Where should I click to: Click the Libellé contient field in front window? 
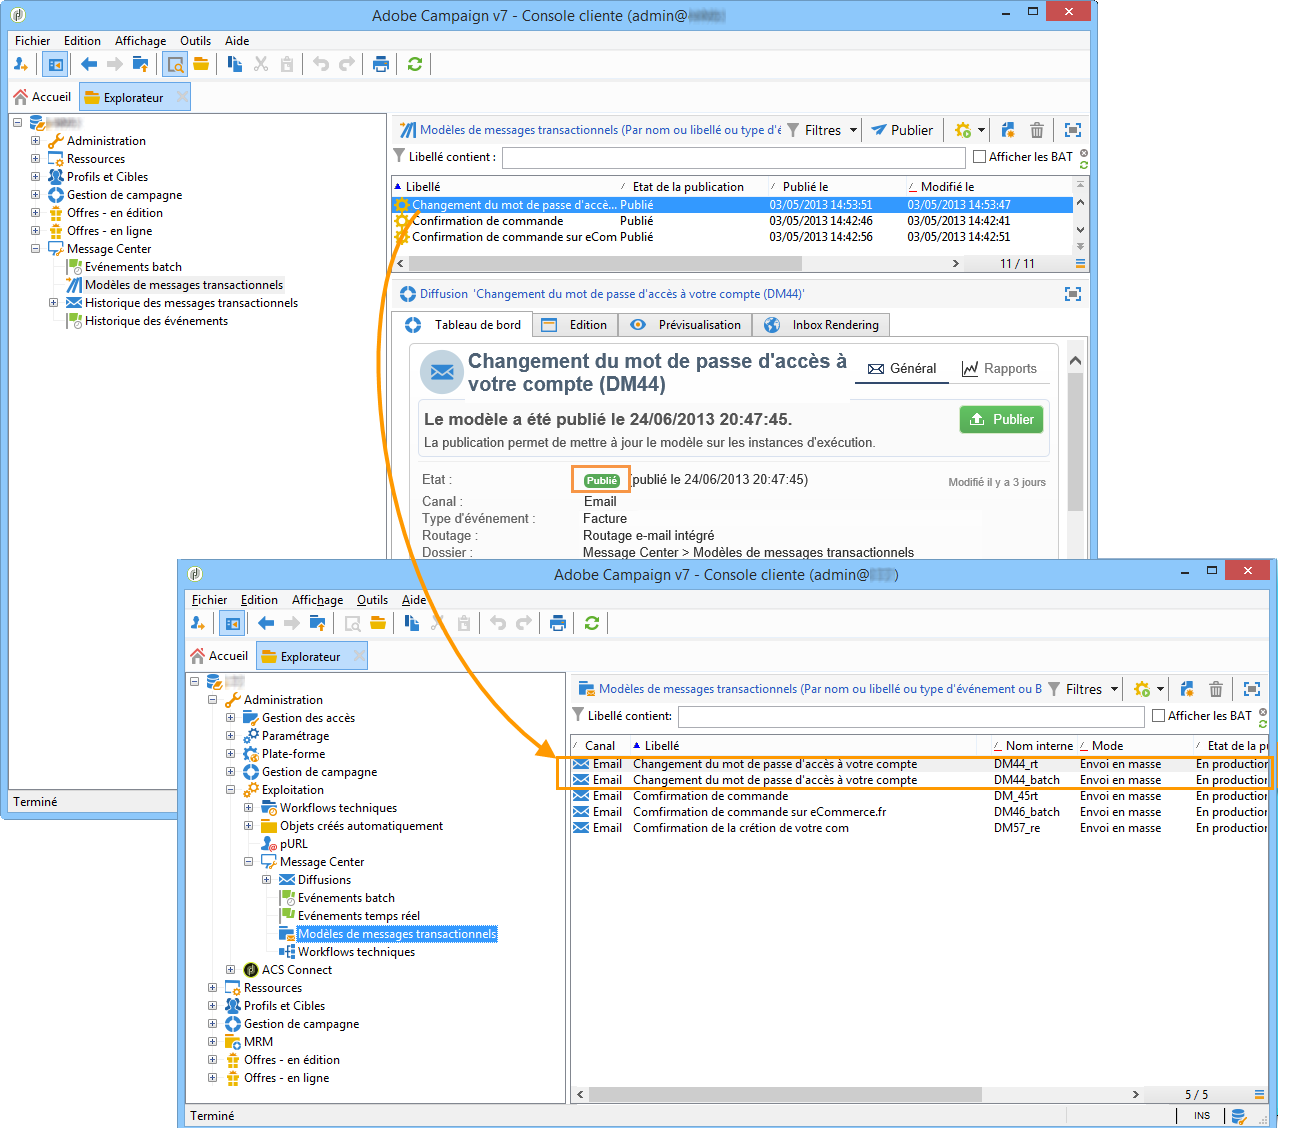point(911,716)
